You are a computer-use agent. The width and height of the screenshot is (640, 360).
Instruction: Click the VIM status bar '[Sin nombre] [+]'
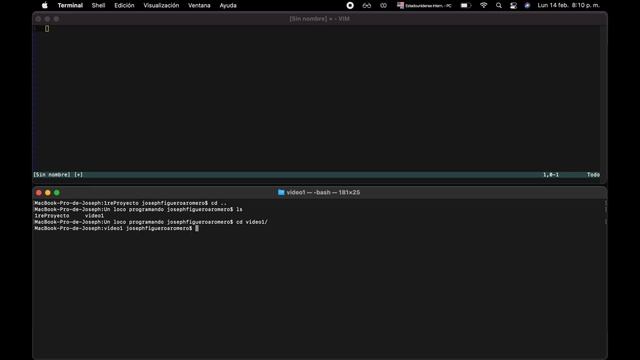(58, 175)
